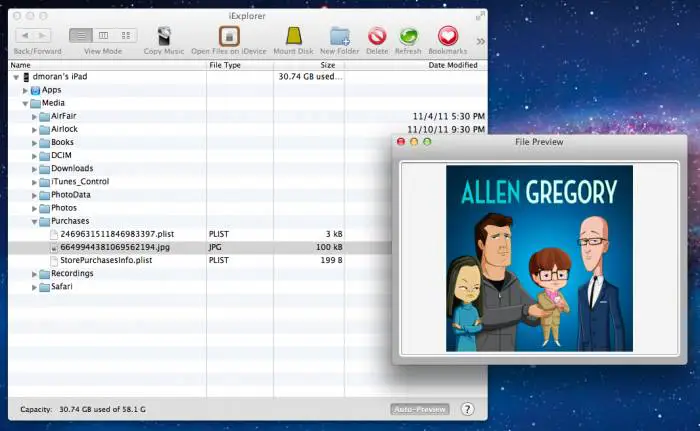Expand the PhotoData folder triangle

click(34, 195)
